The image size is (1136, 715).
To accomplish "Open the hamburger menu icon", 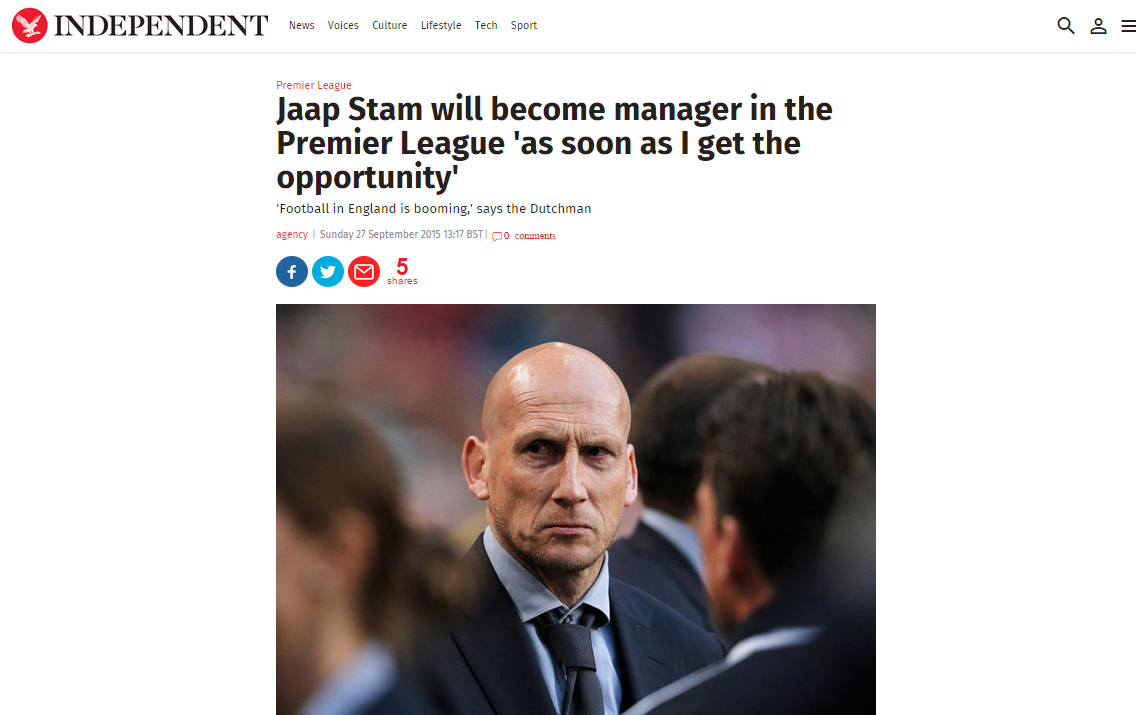I will tap(1128, 26).
